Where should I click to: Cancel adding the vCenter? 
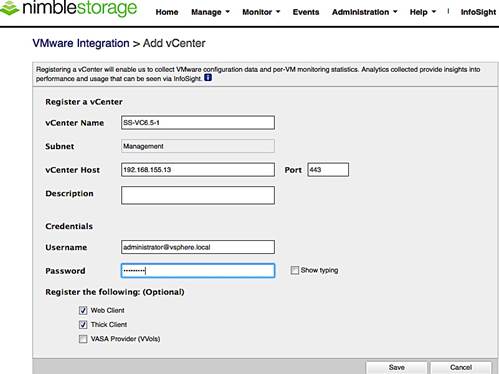point(461,367)
